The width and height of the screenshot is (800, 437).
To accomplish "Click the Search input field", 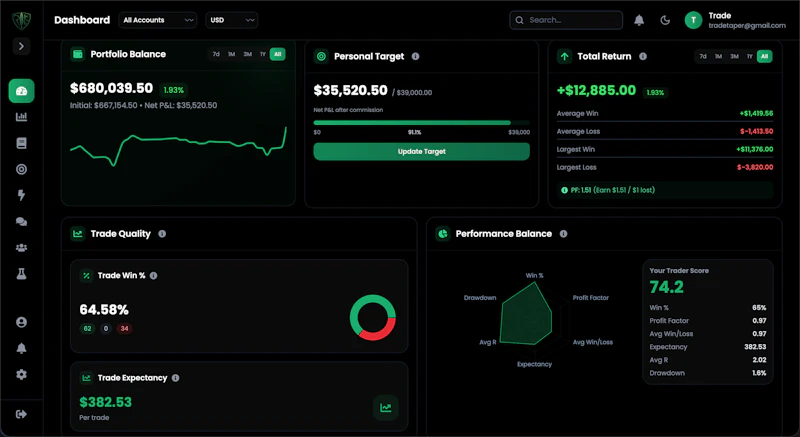I will pyautogui.click(x=566, y=20).
